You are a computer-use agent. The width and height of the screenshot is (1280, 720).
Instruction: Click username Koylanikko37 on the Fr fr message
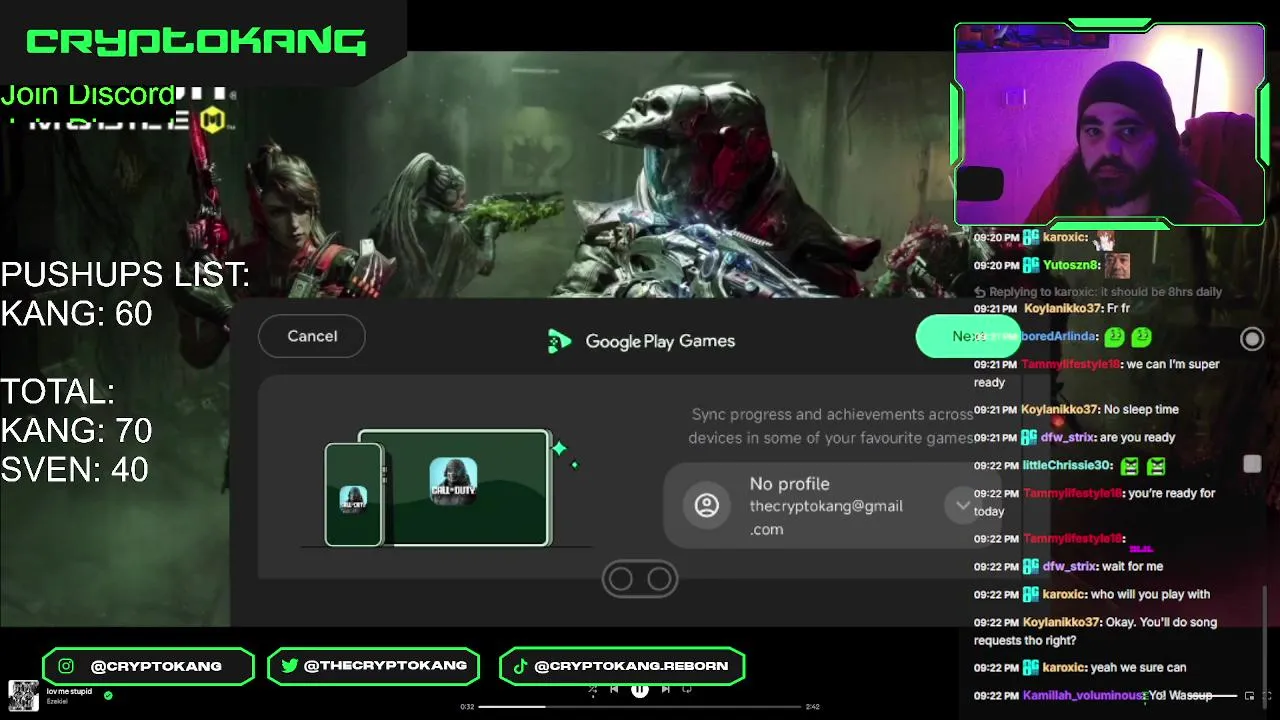click(x=1062, y=309)
